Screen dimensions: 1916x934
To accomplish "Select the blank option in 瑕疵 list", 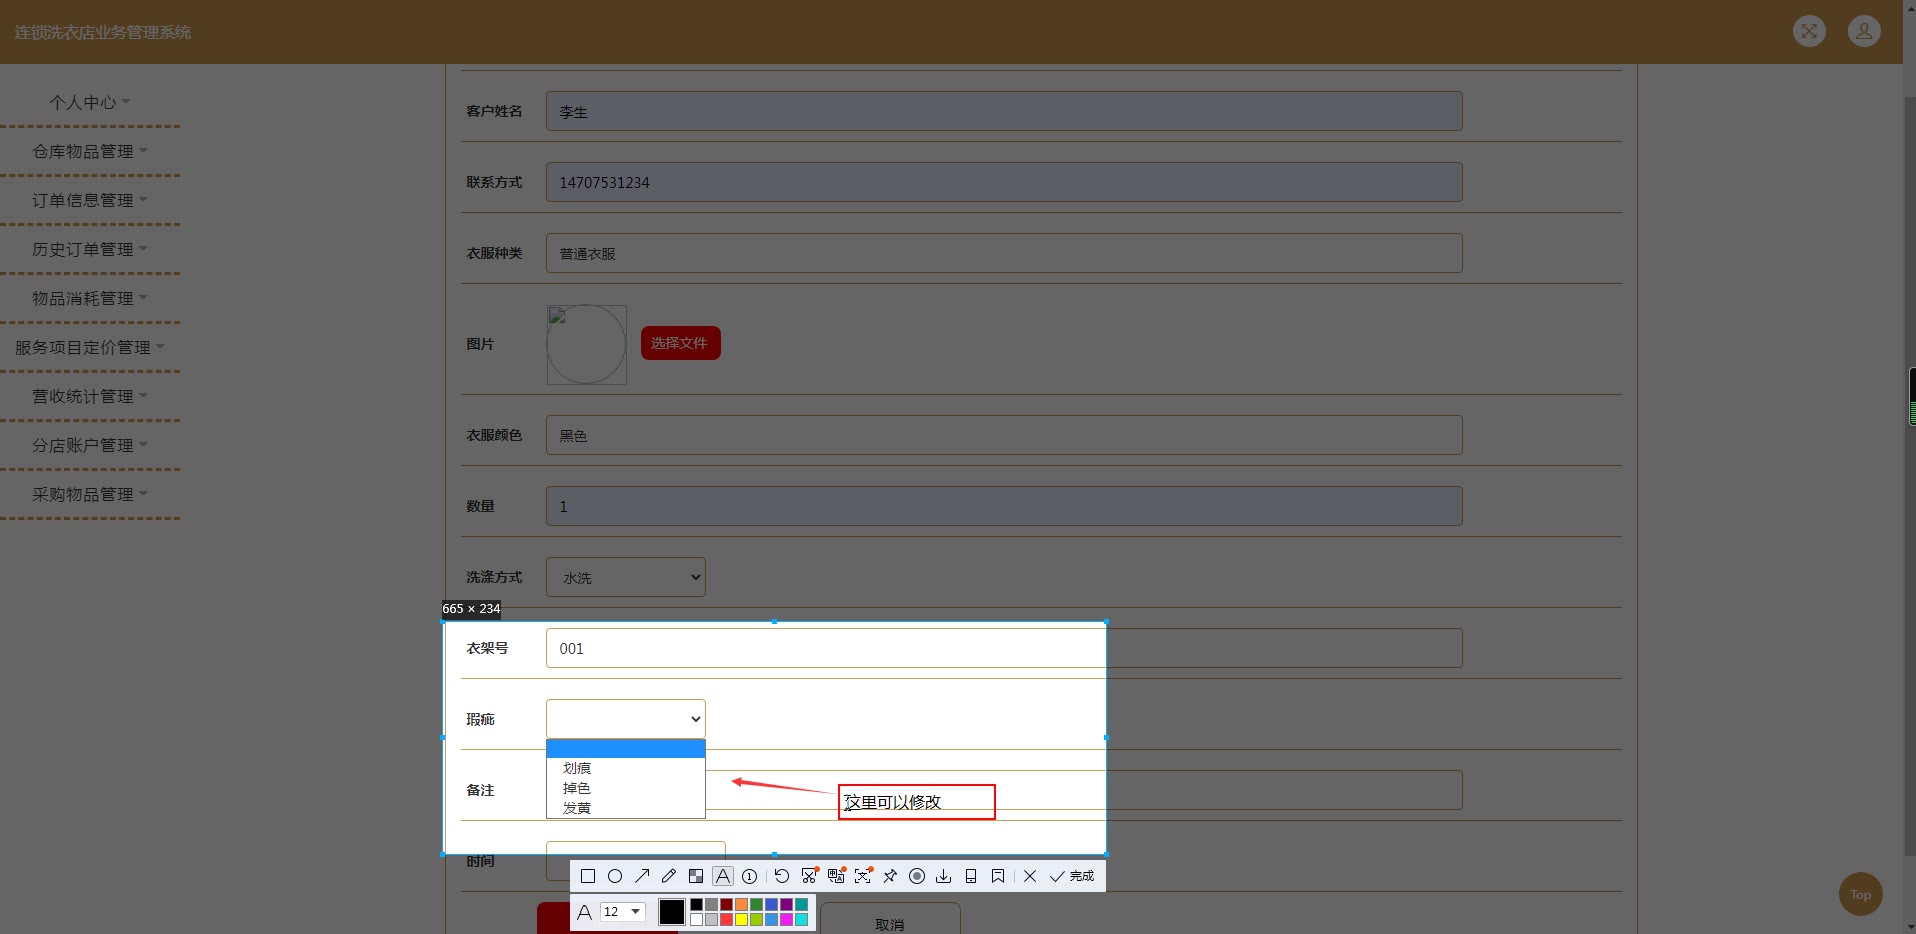I will [x=626, y=749].
